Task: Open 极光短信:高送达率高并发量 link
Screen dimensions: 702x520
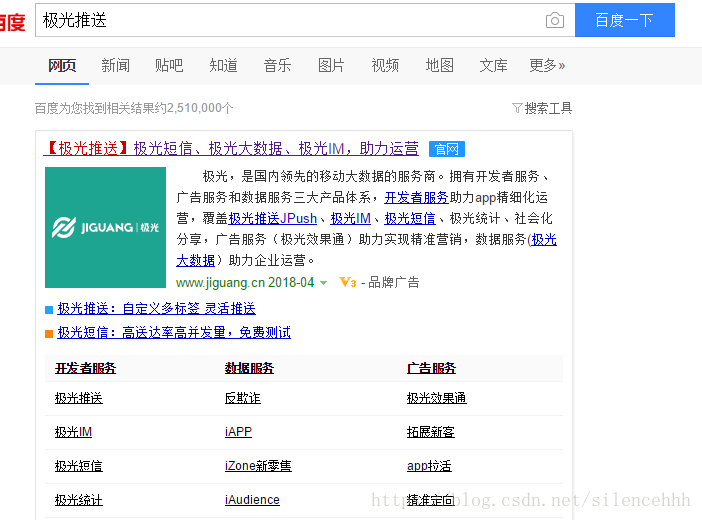Action: (x=174, y=333)
